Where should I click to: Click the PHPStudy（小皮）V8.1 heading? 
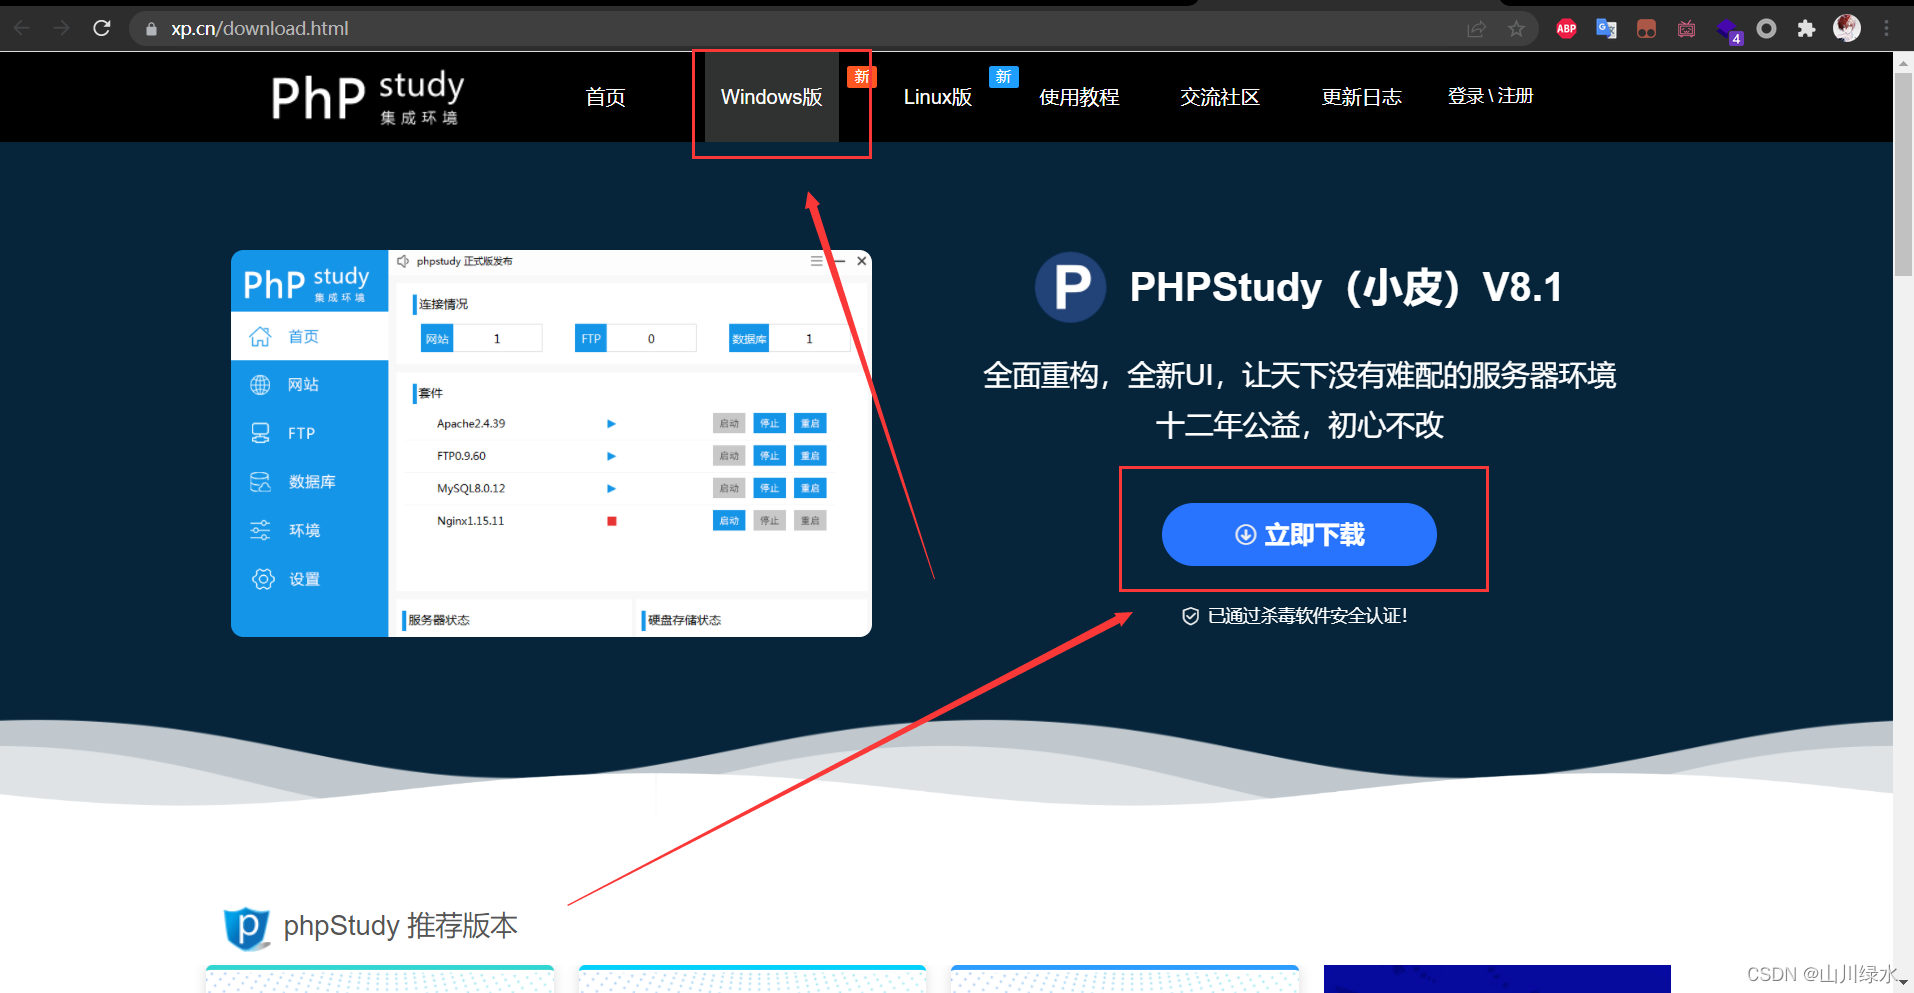[1346, 288]
